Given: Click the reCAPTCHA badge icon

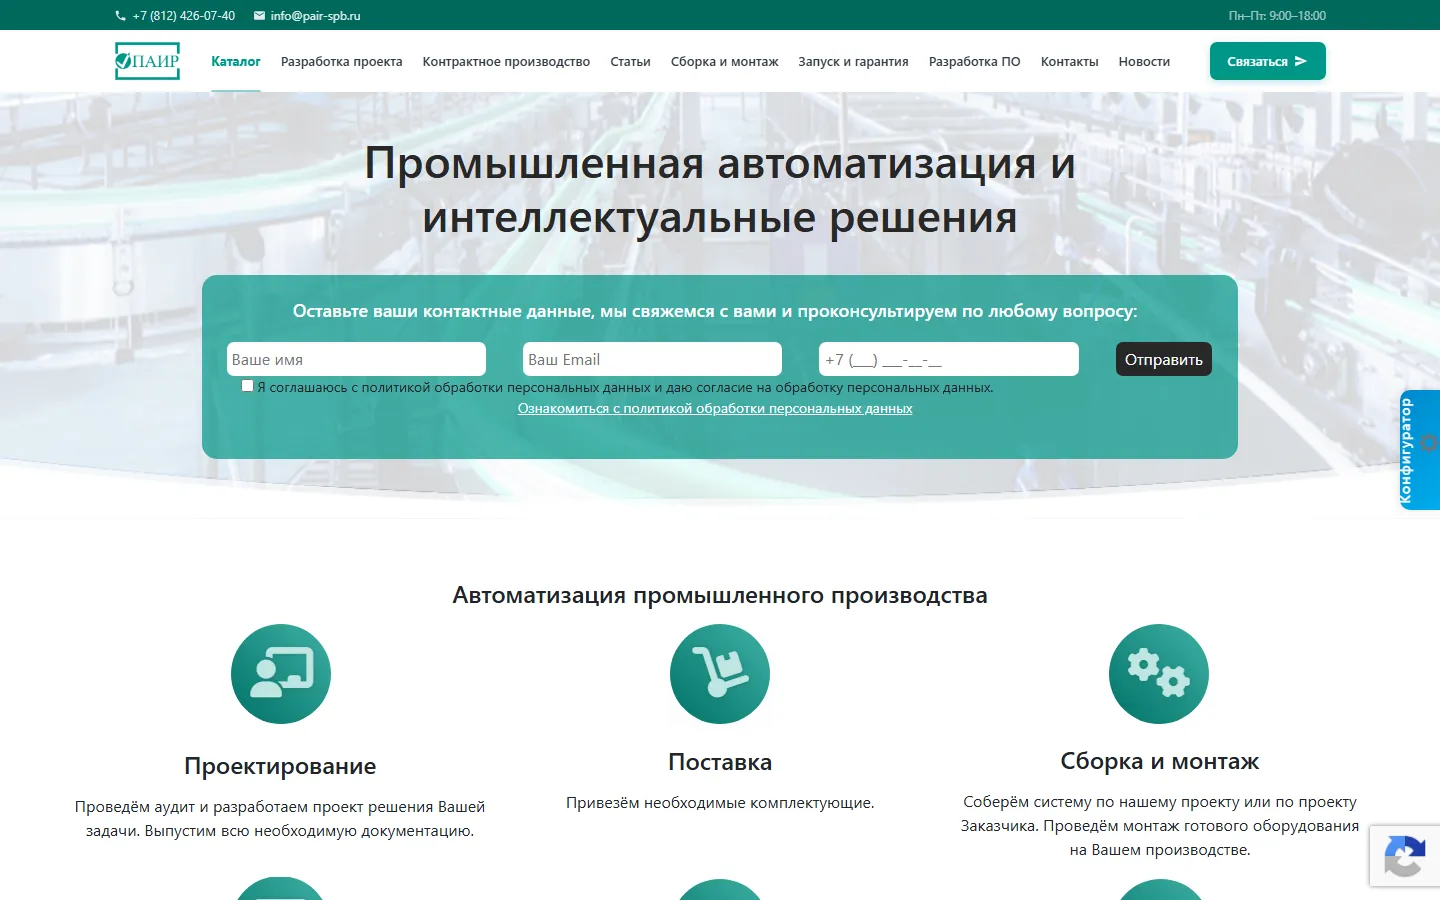Looking at the screenshot, I should 1404,855.
